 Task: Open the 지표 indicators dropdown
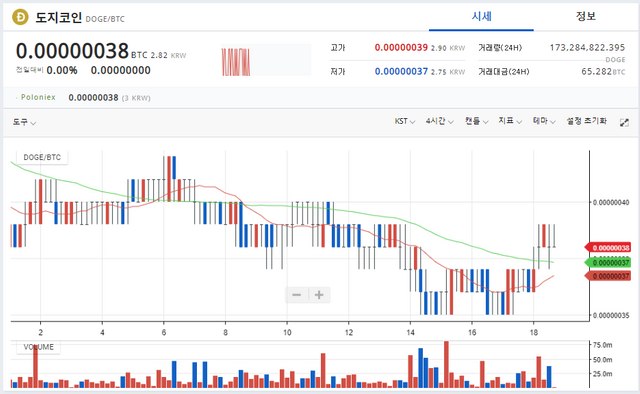[x=510, y=121]
